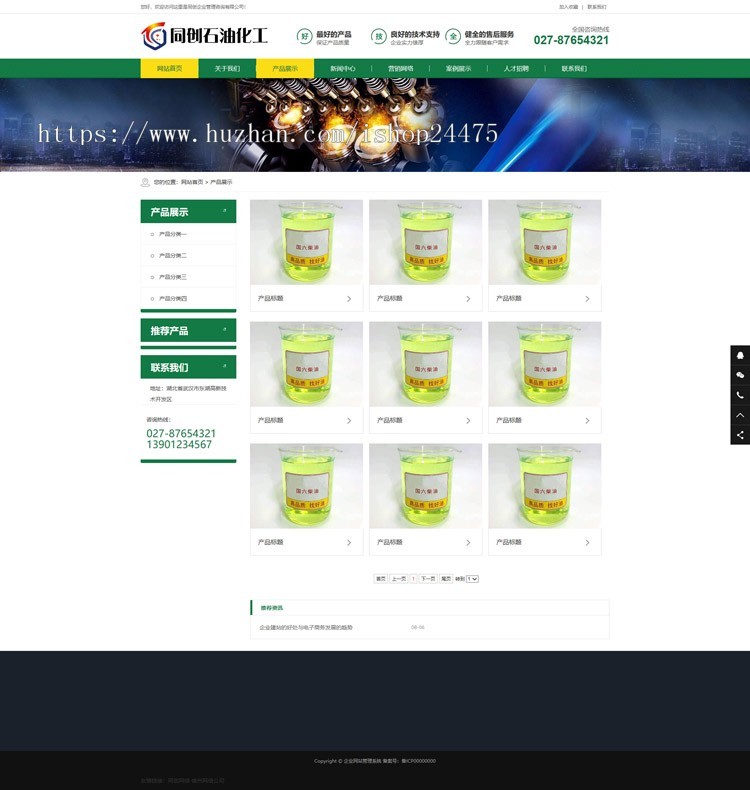Click the 尾页 pagination button
Screen dimensions: 750x790
pos(446,579)
